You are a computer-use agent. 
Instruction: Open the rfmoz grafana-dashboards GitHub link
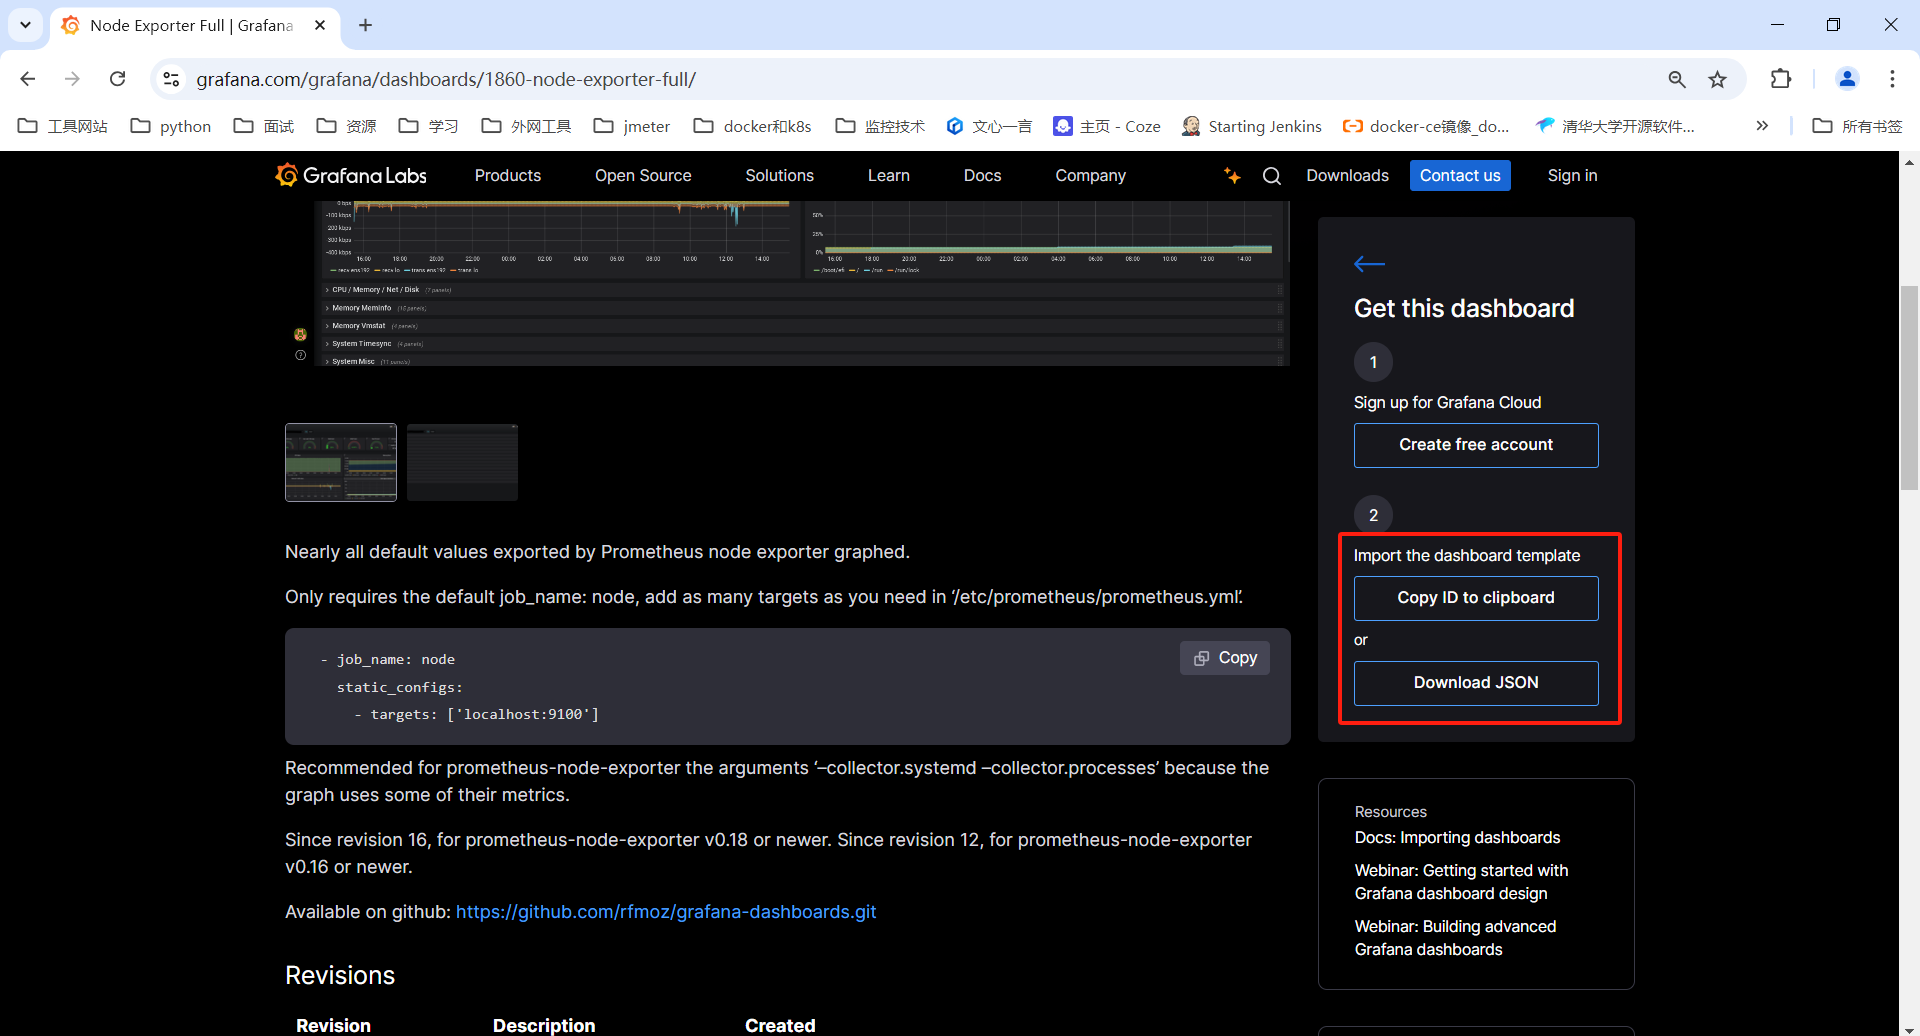(666, 911)
